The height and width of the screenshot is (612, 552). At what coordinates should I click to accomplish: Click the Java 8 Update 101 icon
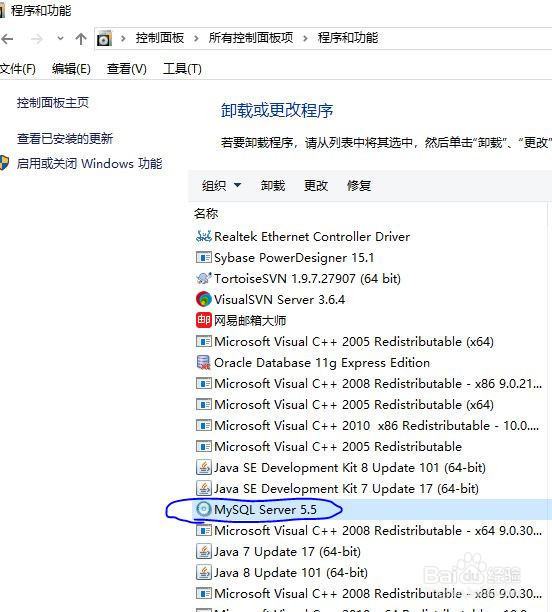coord(203,573)
